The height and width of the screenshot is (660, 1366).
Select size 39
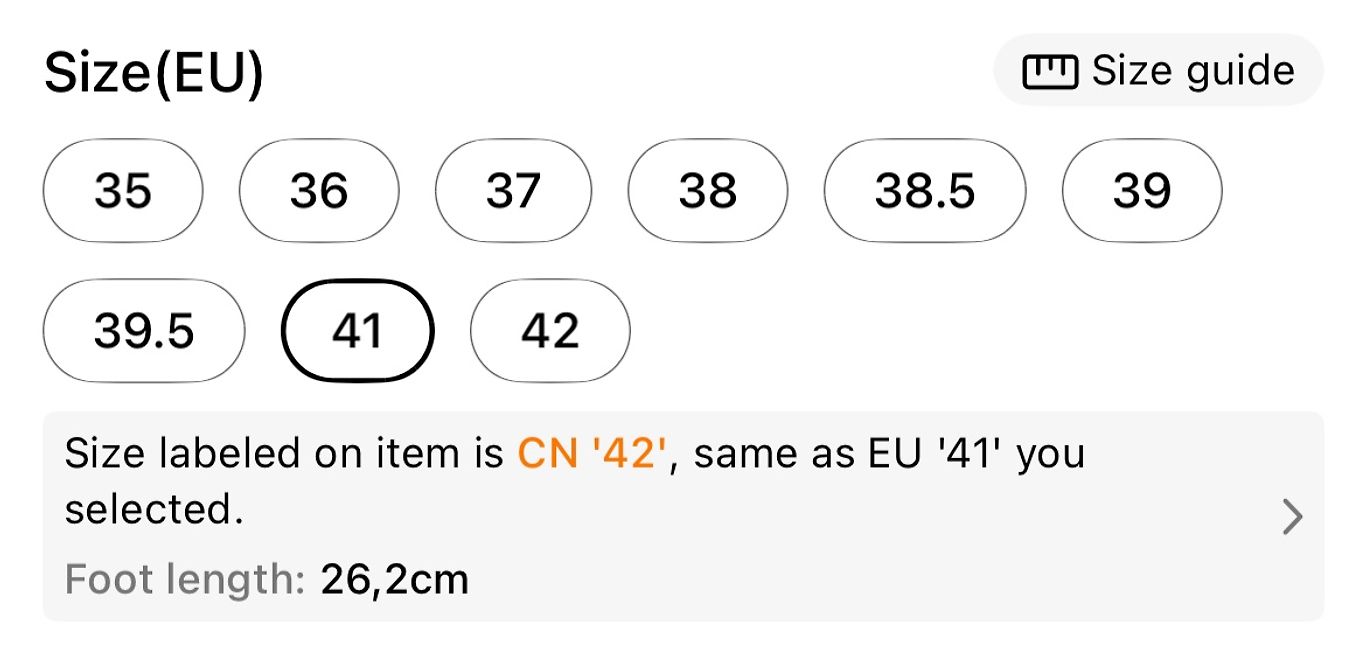(1141, 190)
